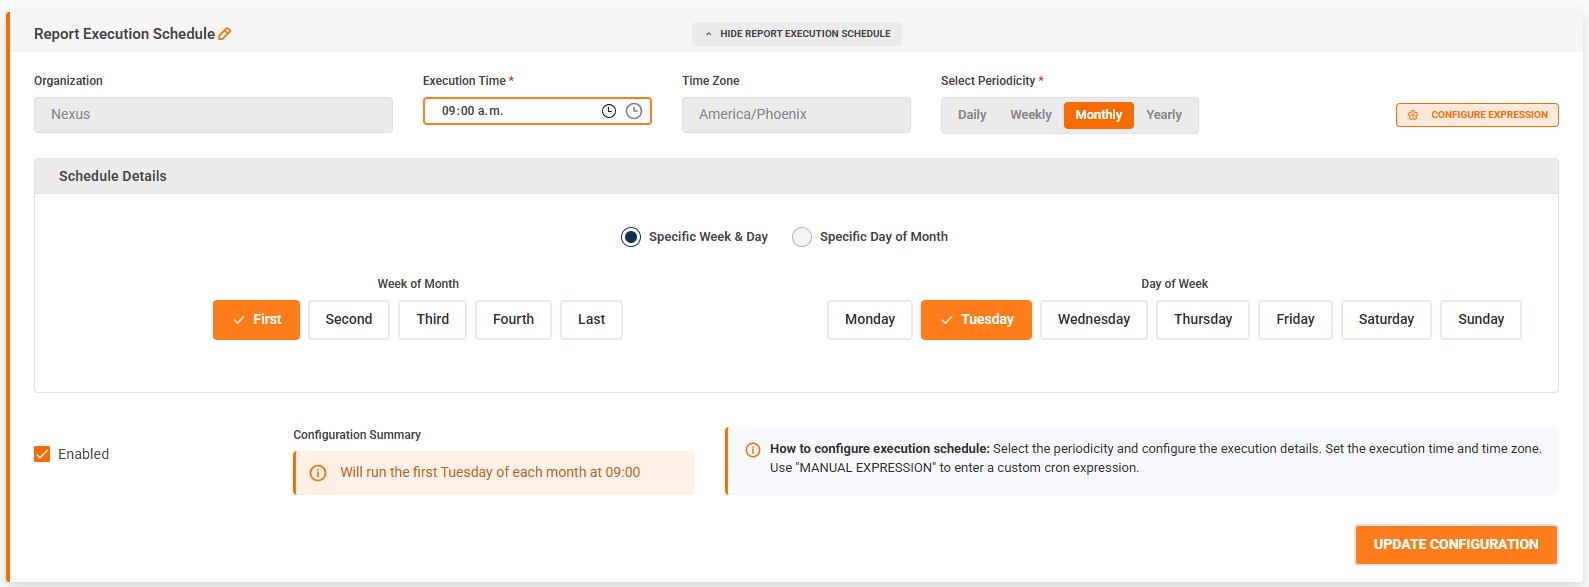The image size is (1589, 587).
Task: Select Yearly periodicity
Action: pos(1163,115)
